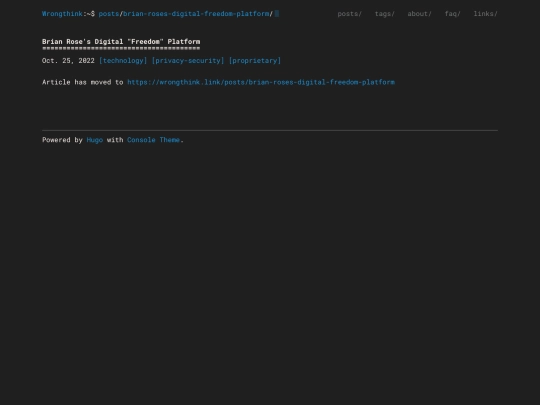Select the [proprietary] tag

[x=255, y=61]
